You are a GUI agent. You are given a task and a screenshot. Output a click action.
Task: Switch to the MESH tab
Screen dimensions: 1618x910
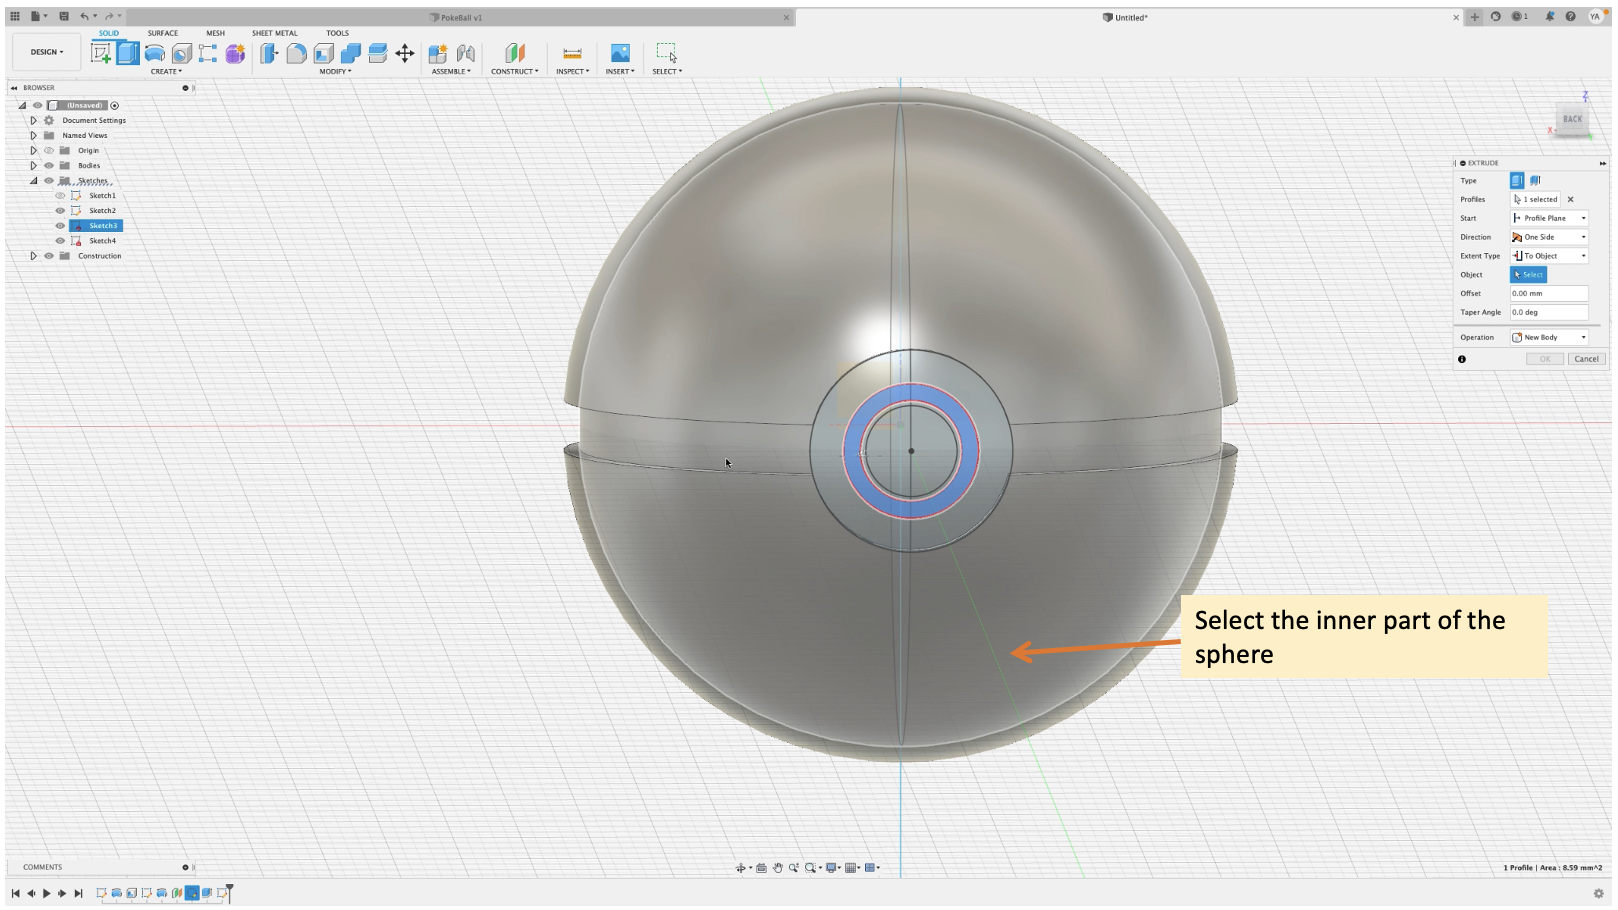[215, 33]
